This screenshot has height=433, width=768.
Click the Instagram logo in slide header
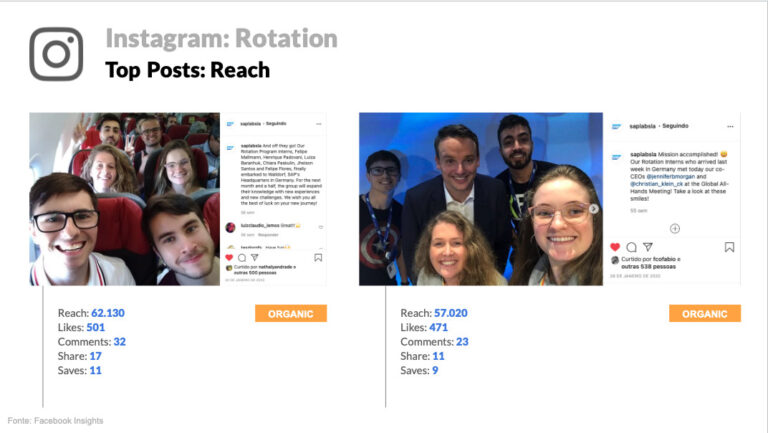[x=56, y=54]
